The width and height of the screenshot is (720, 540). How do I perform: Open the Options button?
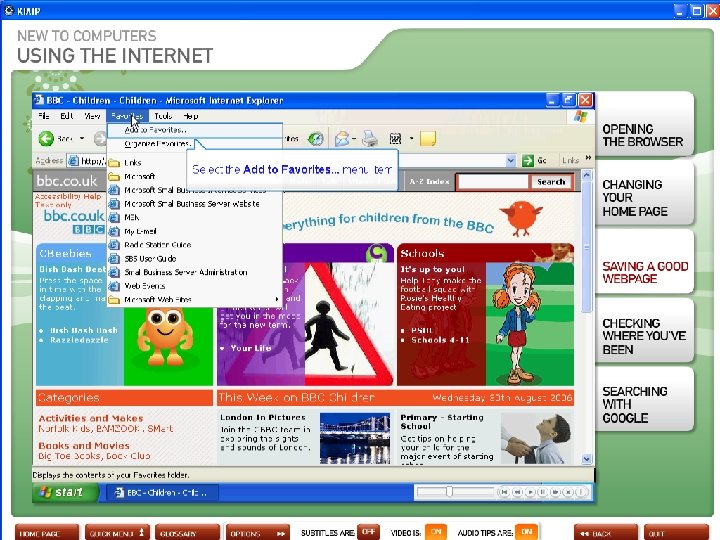[258, 533]
